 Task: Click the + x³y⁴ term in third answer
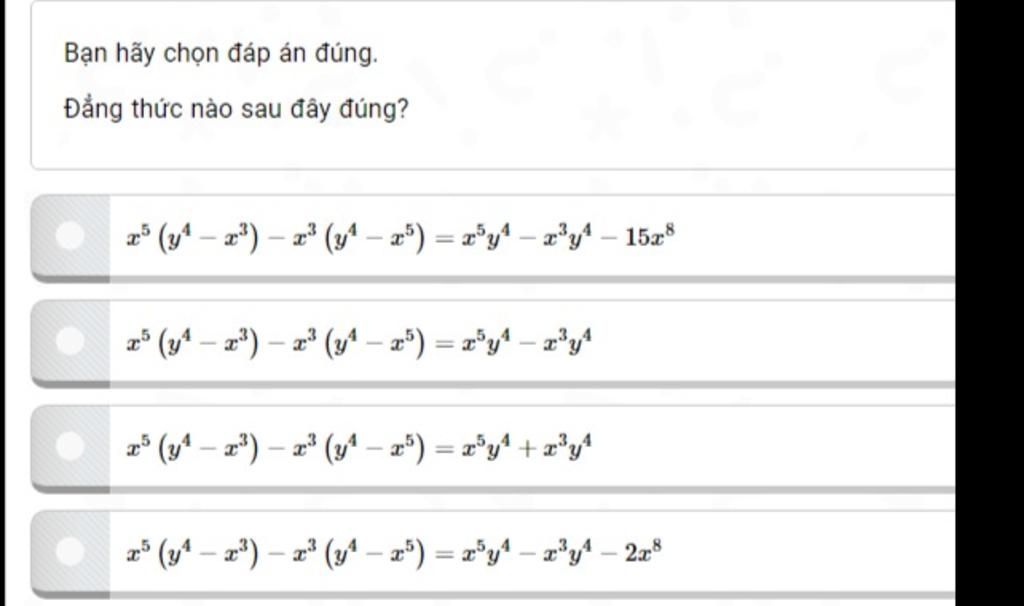tap(556, 447)
